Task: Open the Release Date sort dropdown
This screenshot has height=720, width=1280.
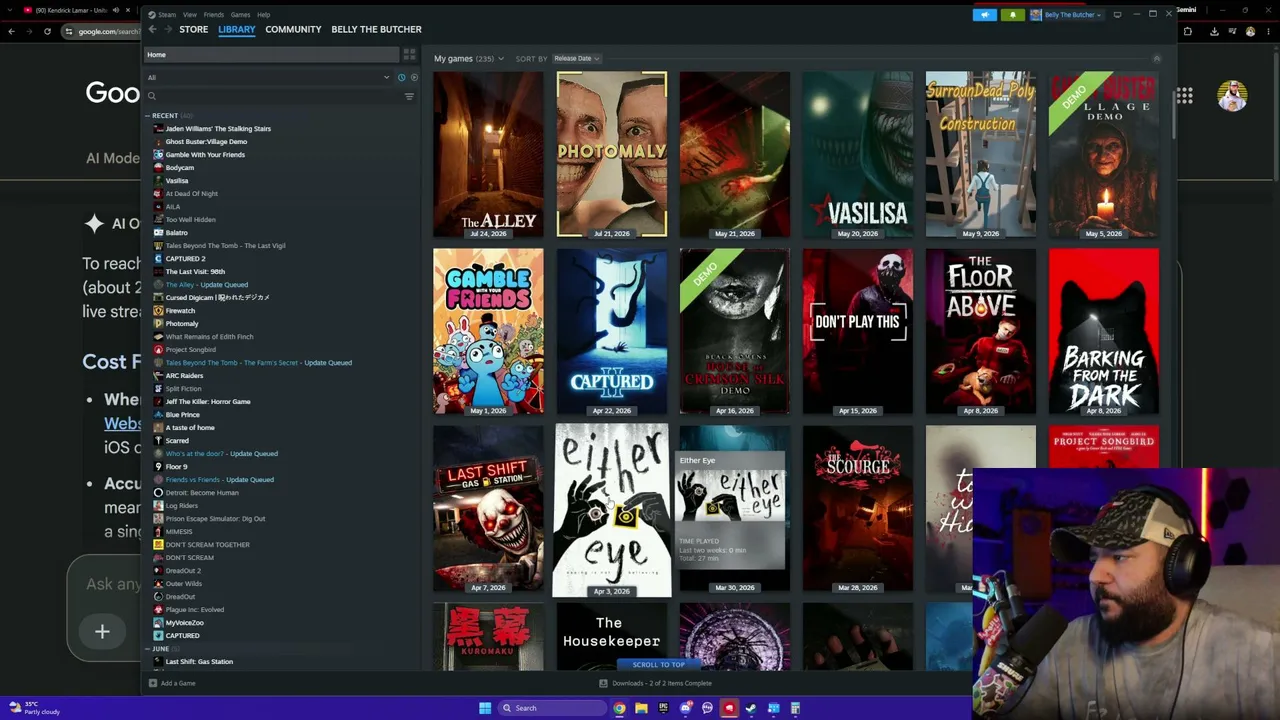Action: 577,59
